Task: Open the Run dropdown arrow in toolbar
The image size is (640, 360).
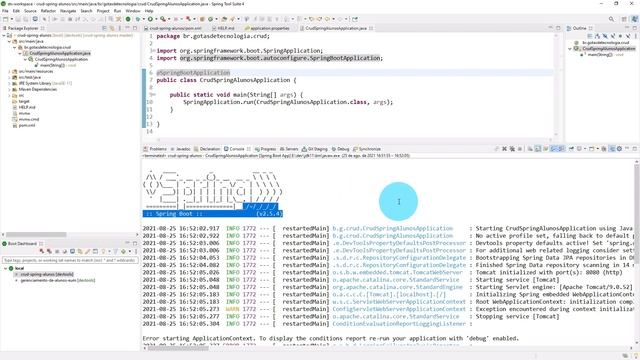Action: 156,19
